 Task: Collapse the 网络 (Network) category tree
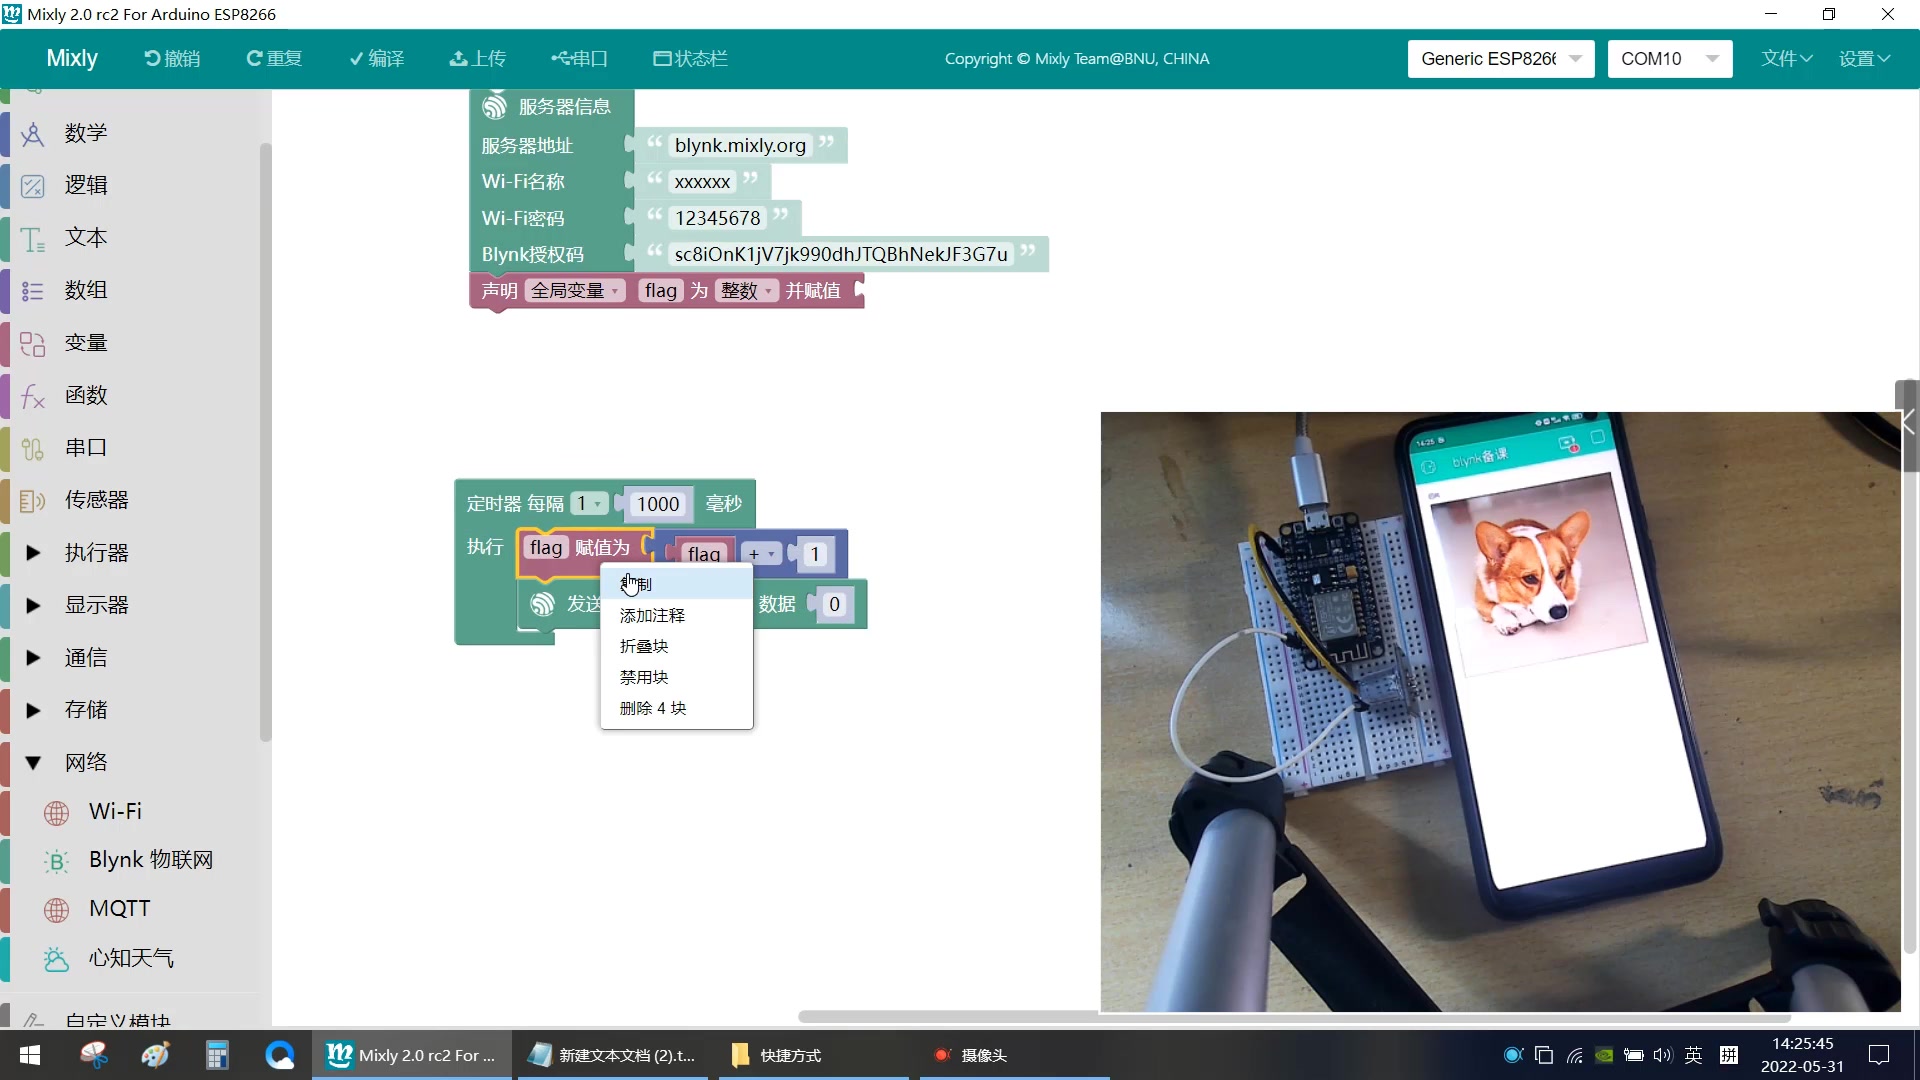click(x=33, y=763)
